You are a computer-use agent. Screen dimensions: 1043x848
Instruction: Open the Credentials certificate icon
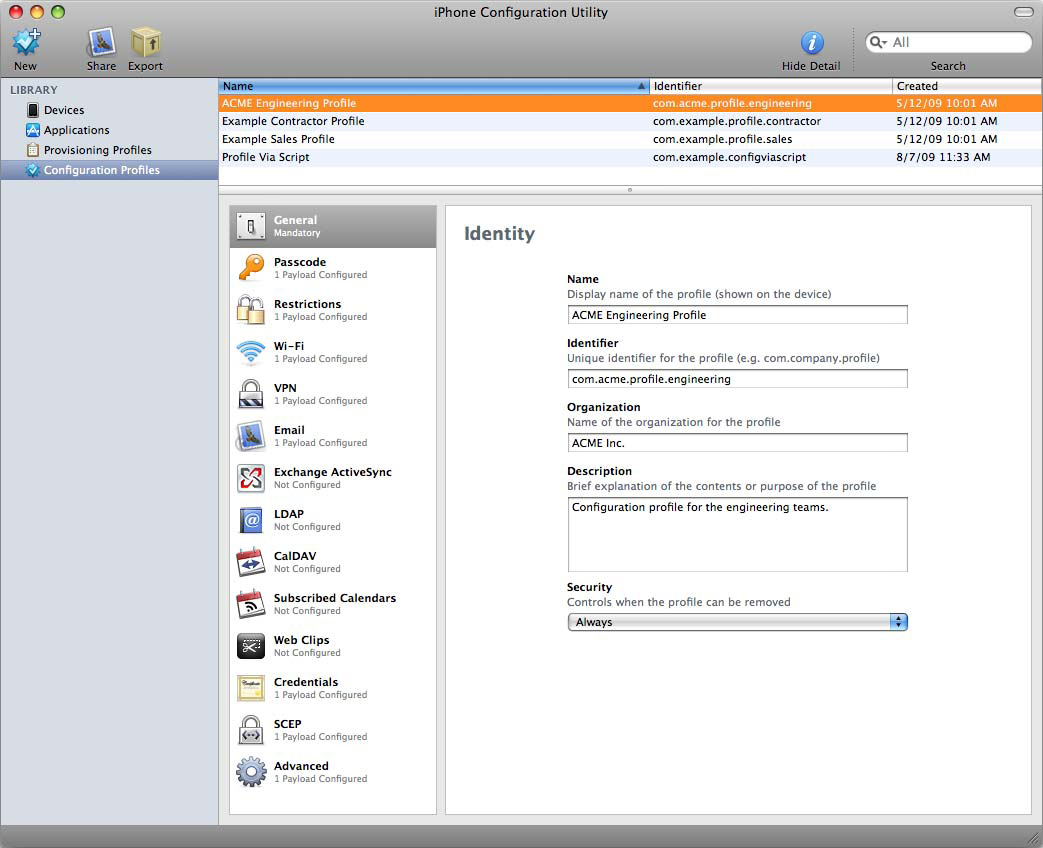tap(251, 688)
